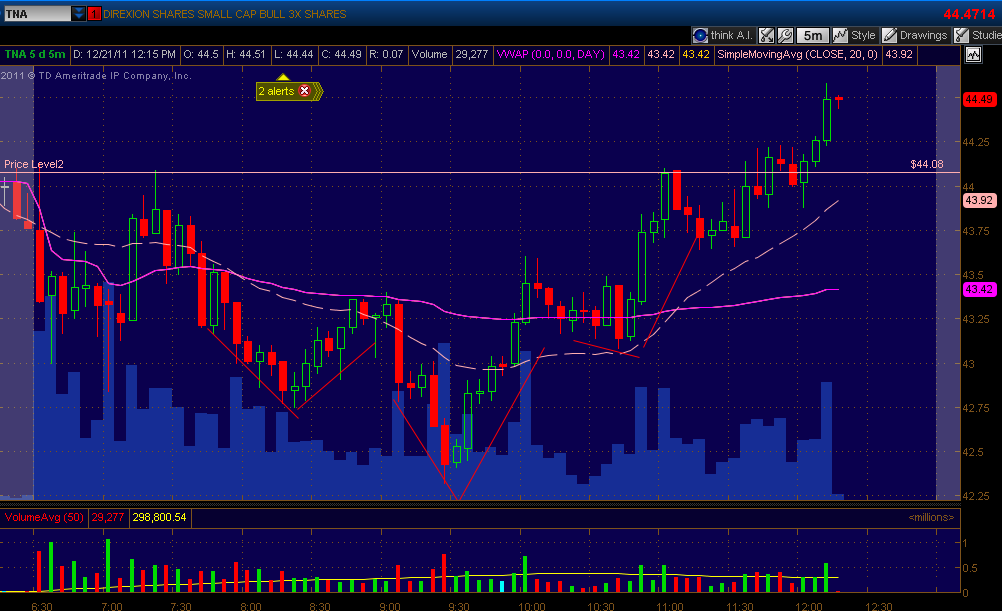Click the Volume label in status row
This screenshot has width=1002, height=611.
[429, 54]
